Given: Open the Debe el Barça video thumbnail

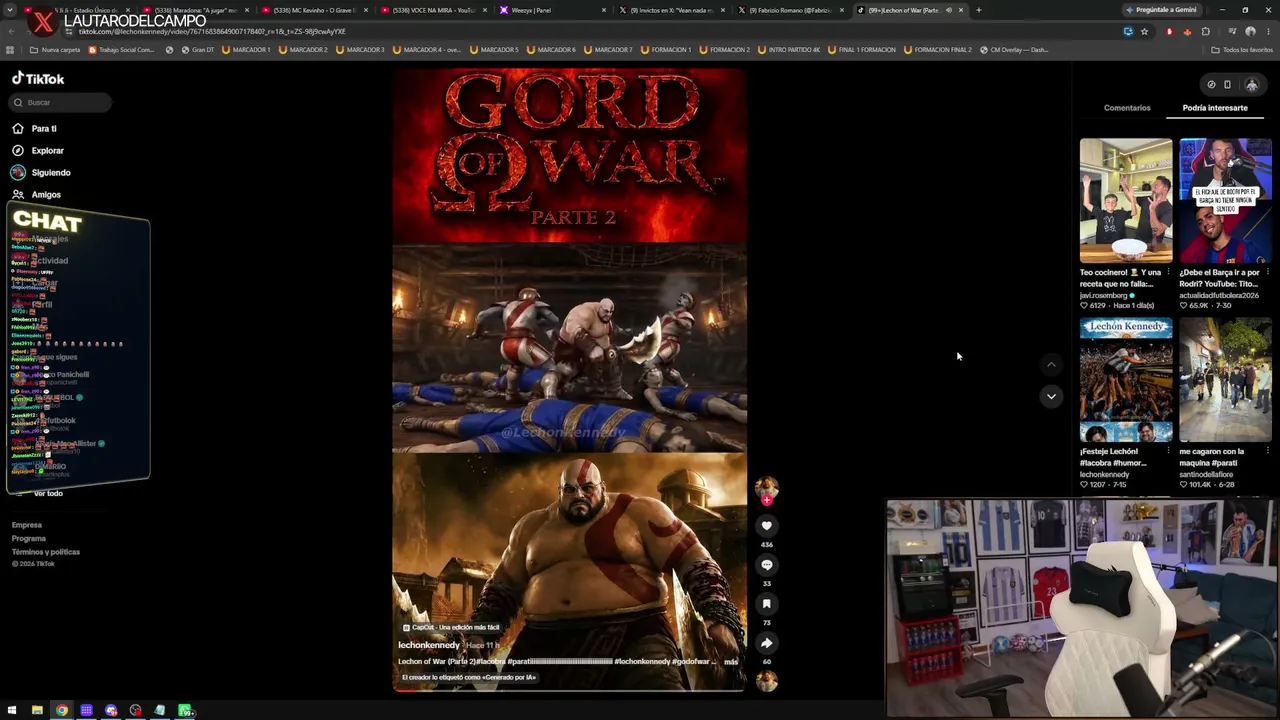Looking at the screenshot, I should [1225, 200].
